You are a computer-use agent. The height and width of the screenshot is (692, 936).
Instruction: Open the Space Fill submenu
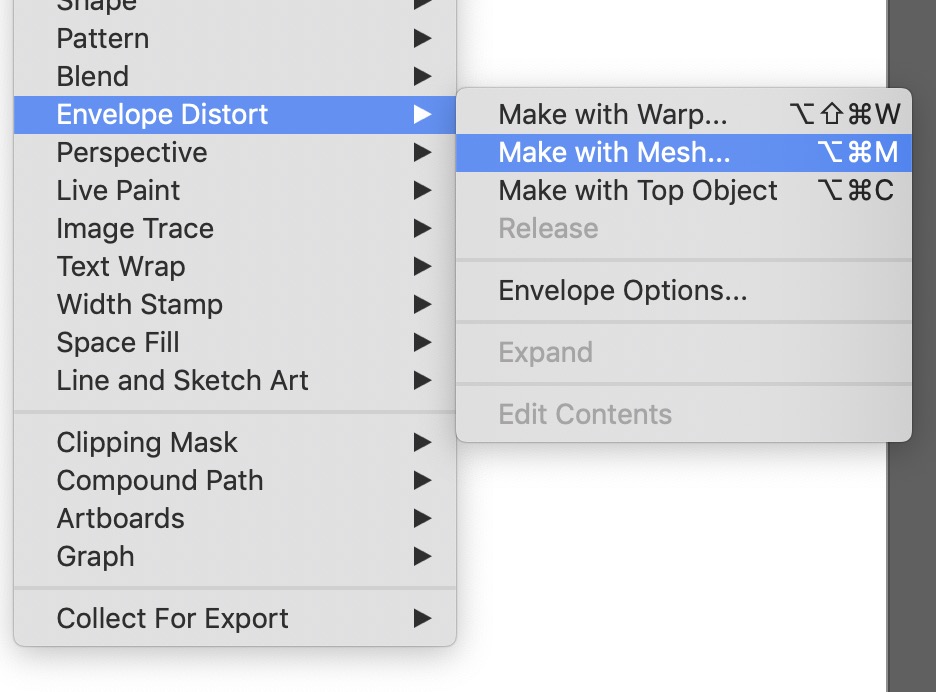118,343
